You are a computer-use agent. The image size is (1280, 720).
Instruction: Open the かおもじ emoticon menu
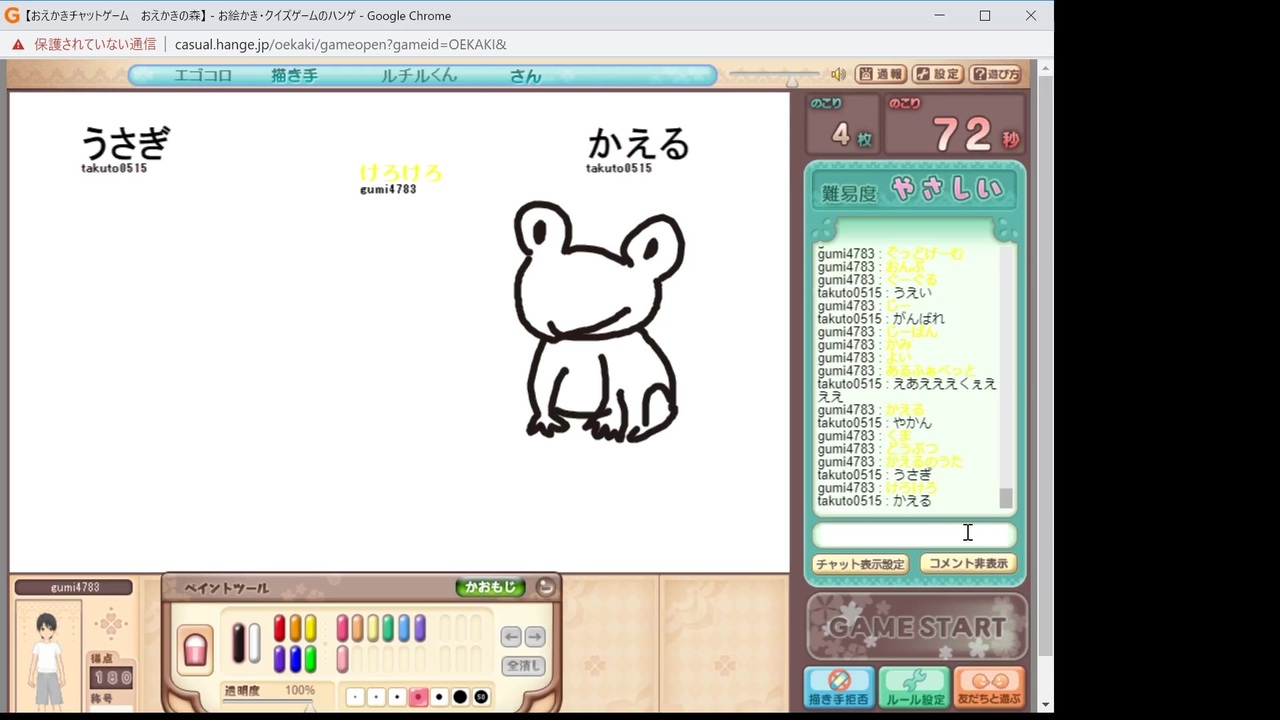490,587
